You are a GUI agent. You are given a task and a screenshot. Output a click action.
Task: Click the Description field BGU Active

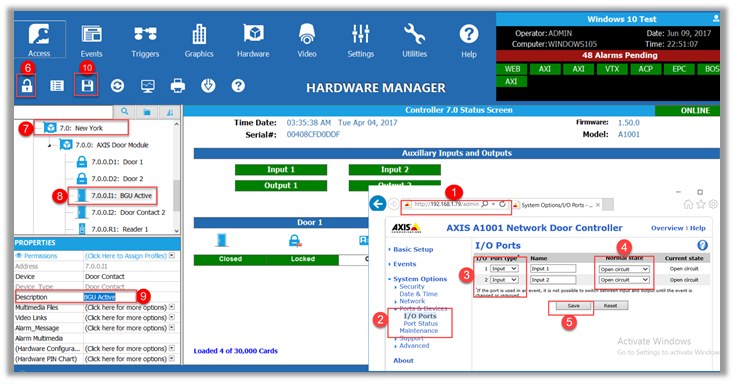(x=131, y=297)
